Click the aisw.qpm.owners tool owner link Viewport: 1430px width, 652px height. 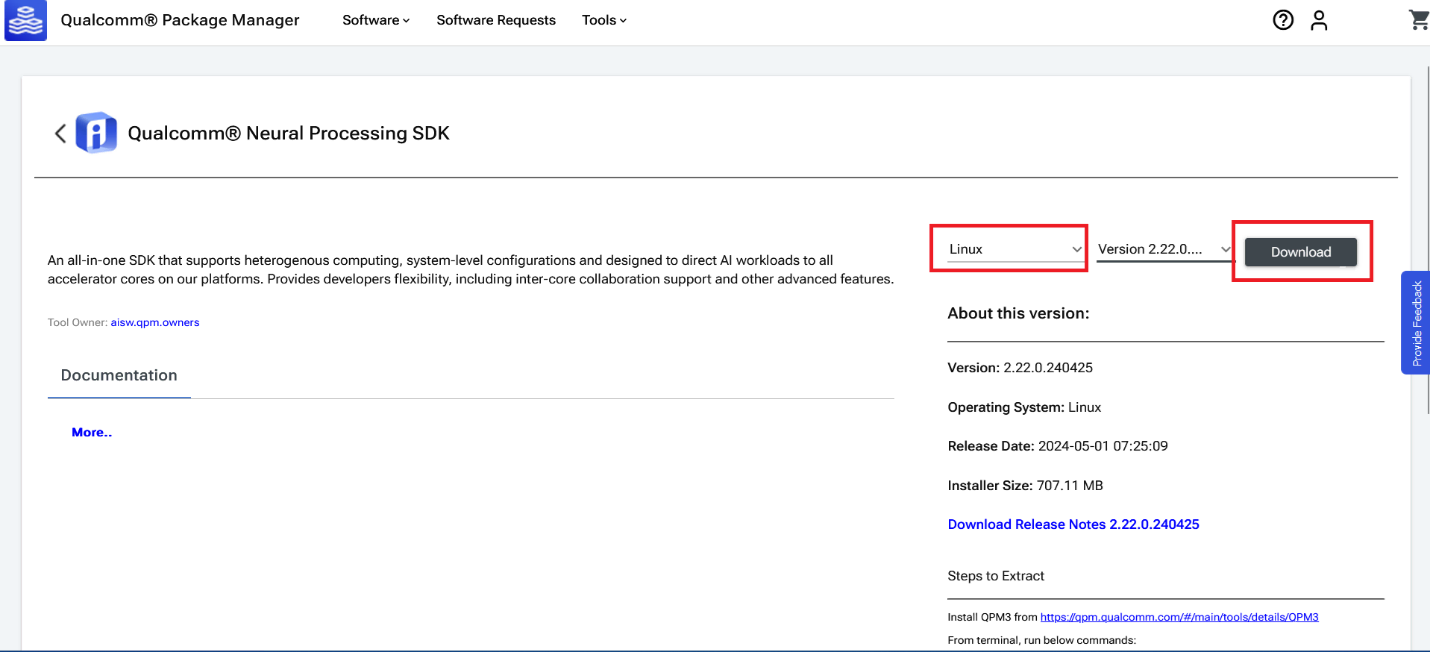click(x=154, y=322)
